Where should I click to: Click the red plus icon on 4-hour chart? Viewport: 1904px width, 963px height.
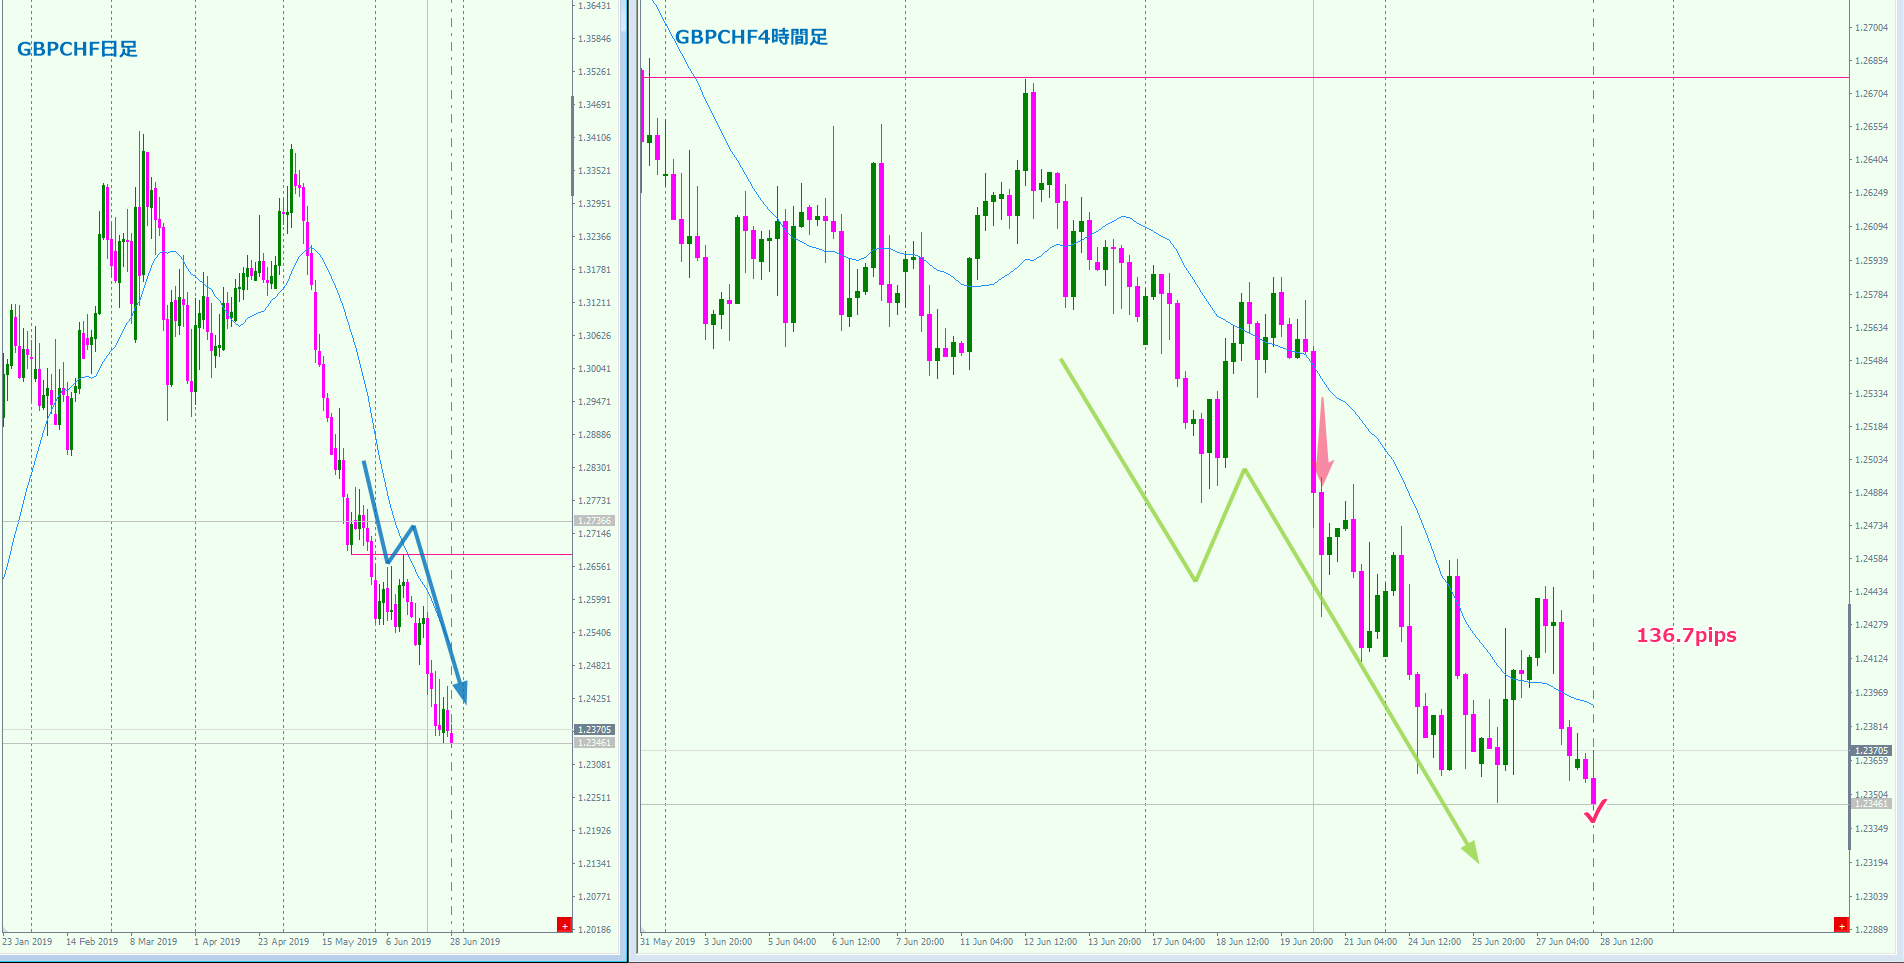(1841, 925)
